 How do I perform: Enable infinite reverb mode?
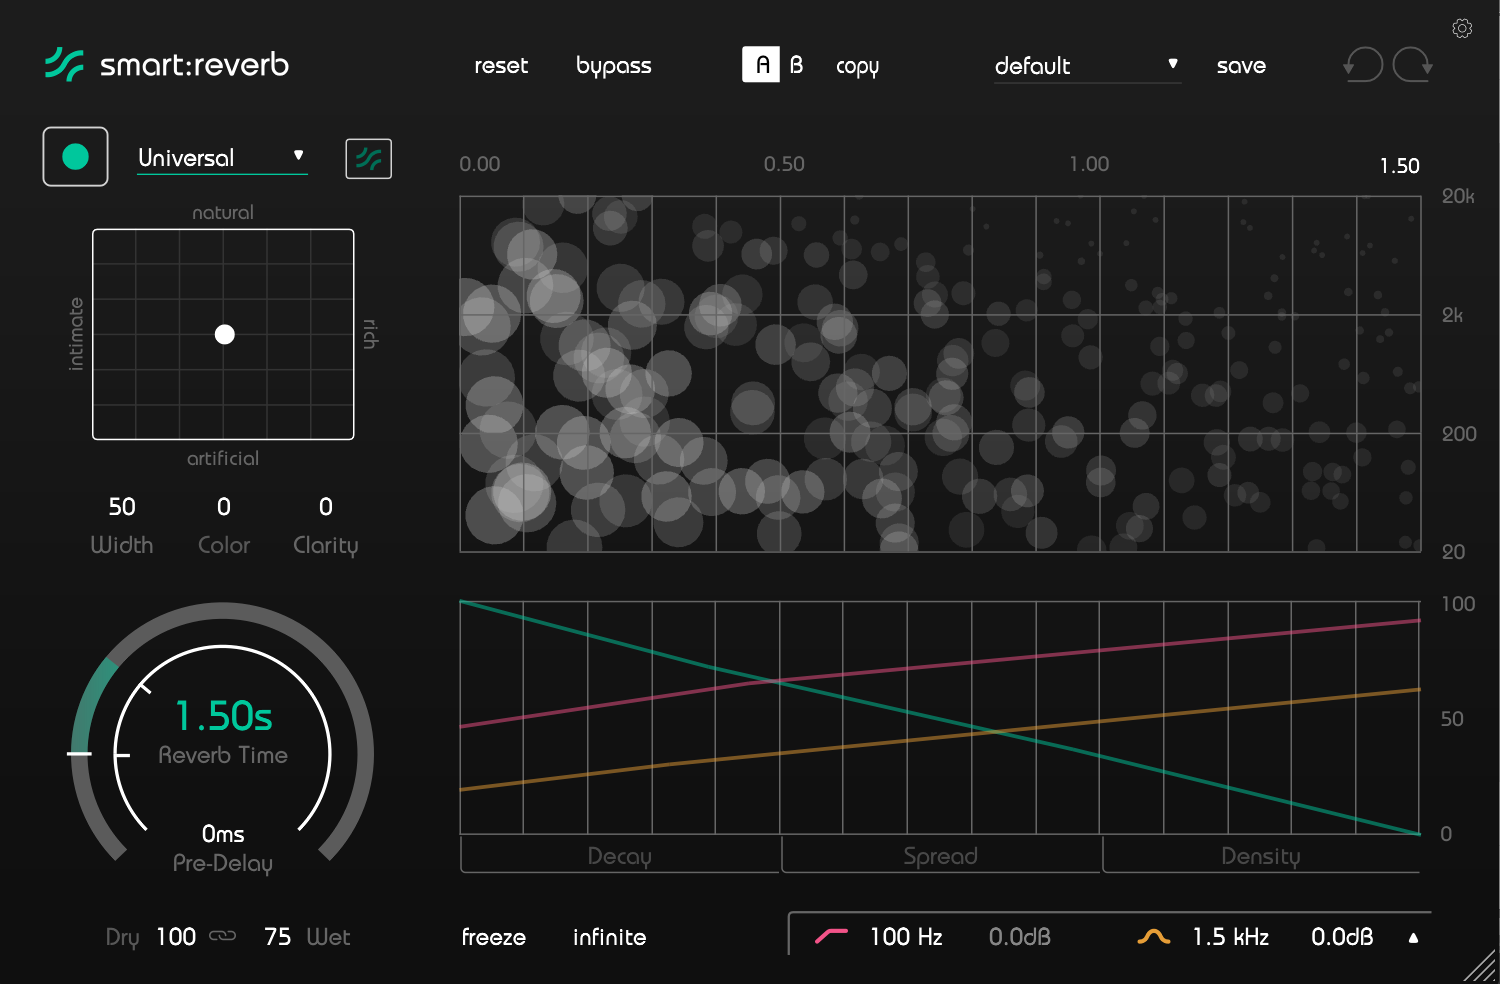click(x=609, y=937)
